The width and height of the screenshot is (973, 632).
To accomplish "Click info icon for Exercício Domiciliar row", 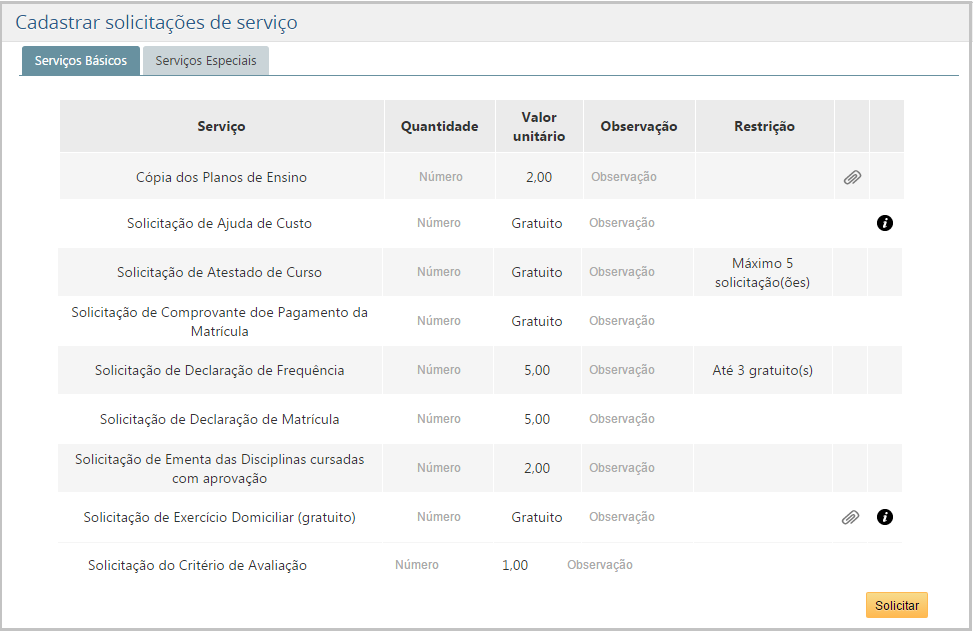I will (x=885, y=517).
